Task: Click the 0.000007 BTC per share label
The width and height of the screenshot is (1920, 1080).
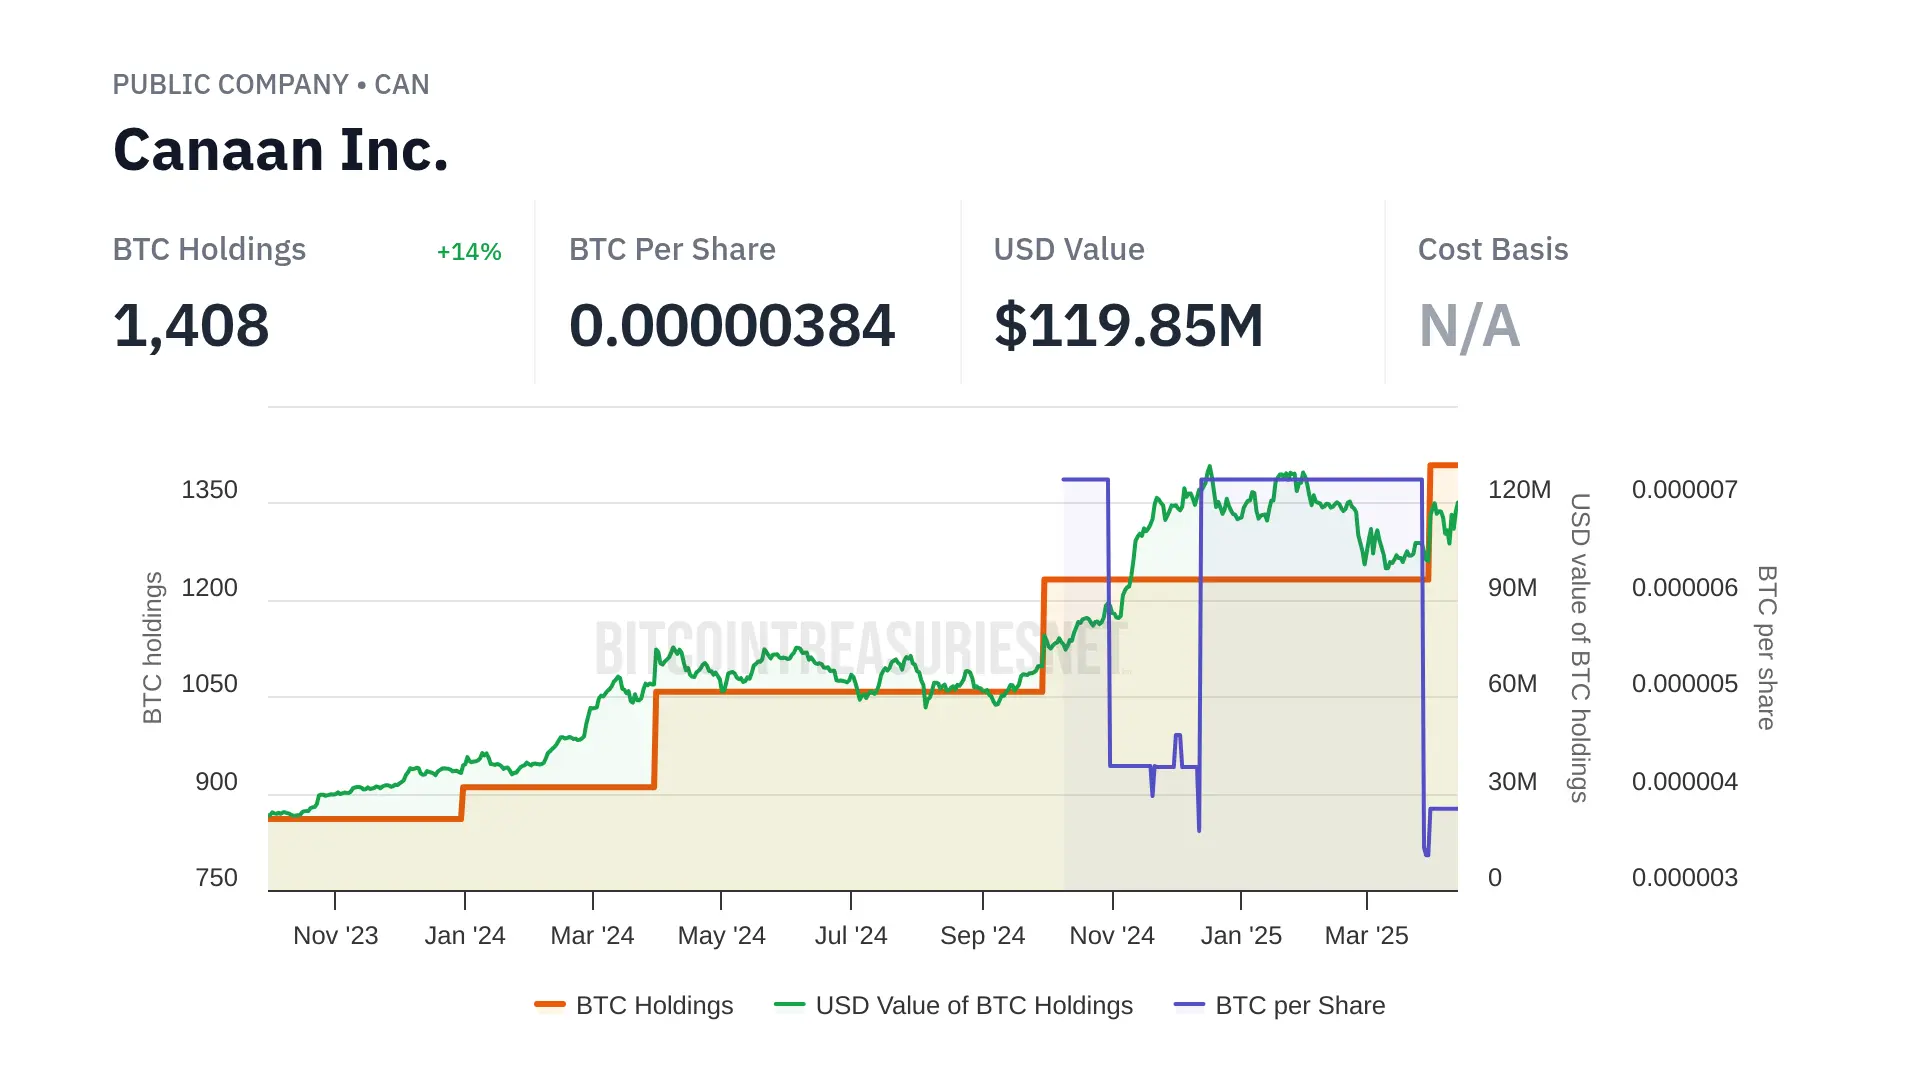Action: point(1684,490)
